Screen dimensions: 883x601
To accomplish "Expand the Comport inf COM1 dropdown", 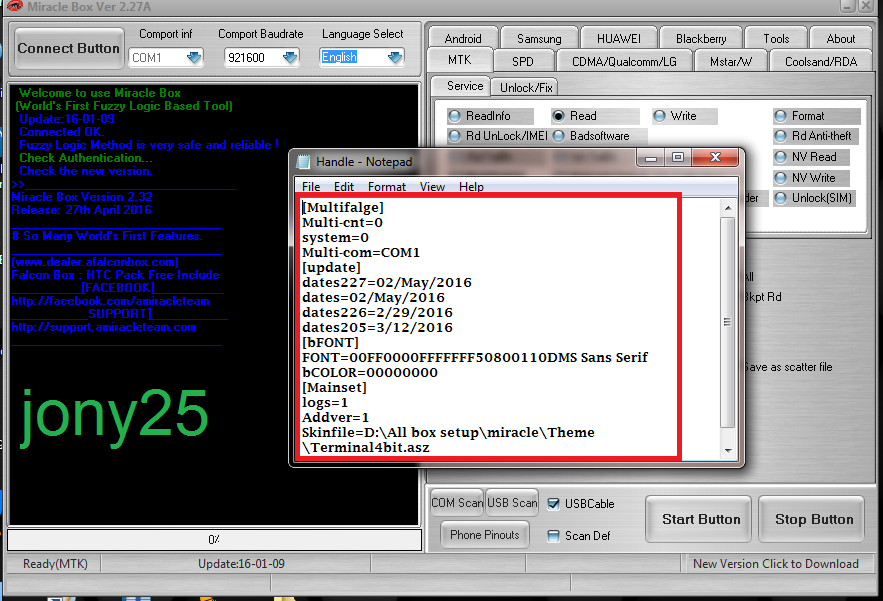I will pyautogui.click(x=193, y=58).
